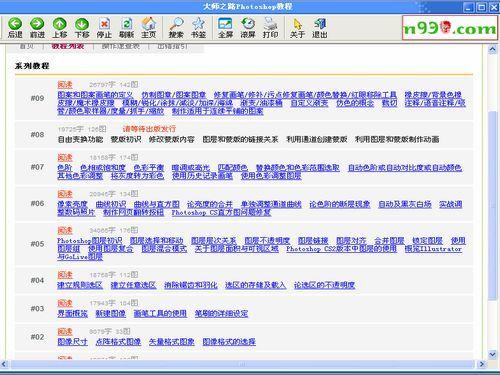The height and width of the screenshot is (375, 500).
Task: Open 锁定图层 link
Action: (427, 240)
